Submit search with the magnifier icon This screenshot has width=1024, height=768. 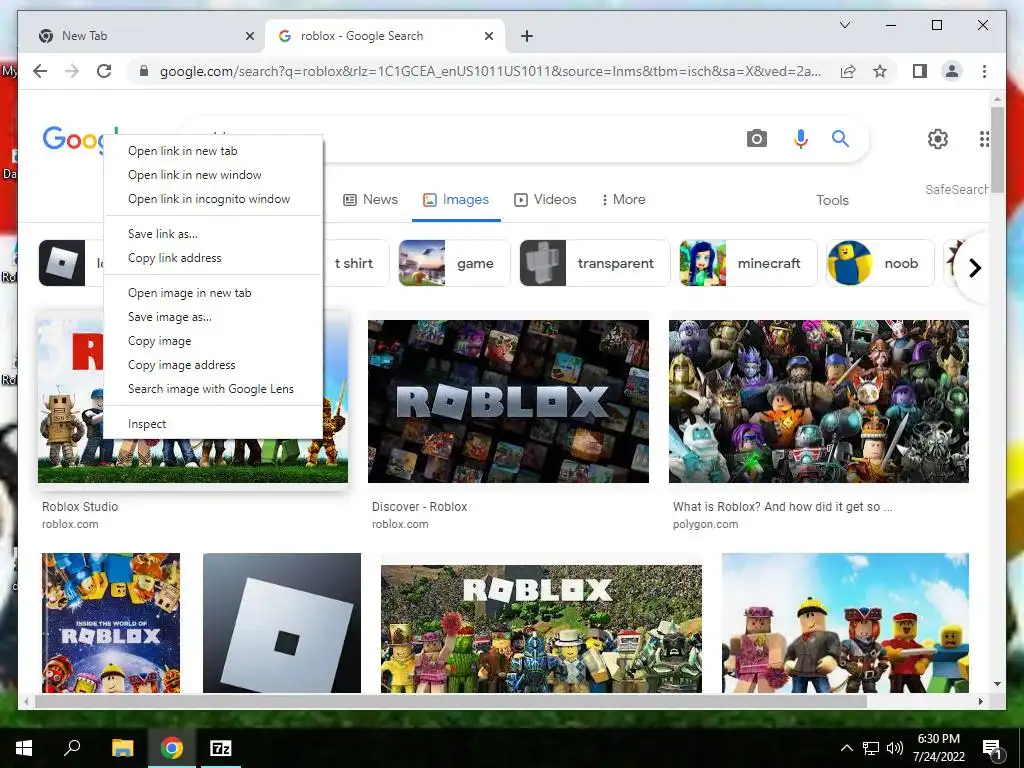(x=840, y=138)
